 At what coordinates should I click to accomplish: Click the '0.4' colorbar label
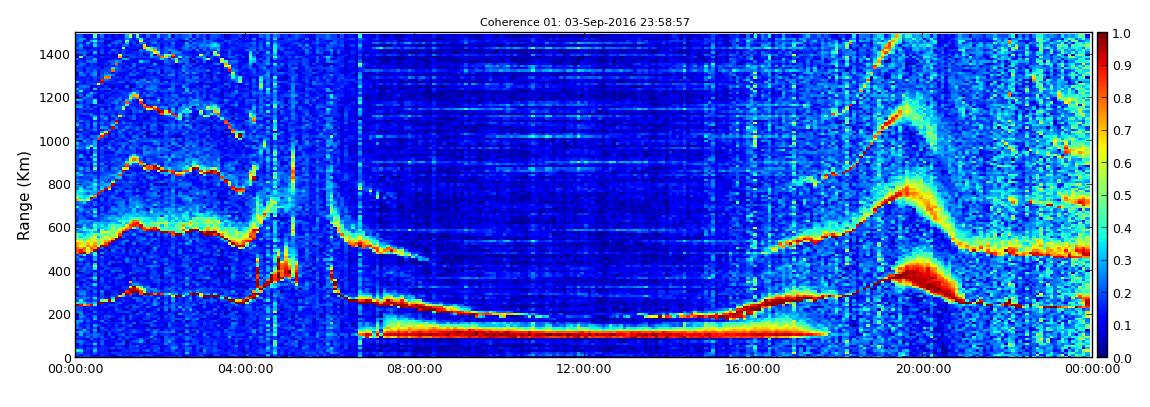1122,228
